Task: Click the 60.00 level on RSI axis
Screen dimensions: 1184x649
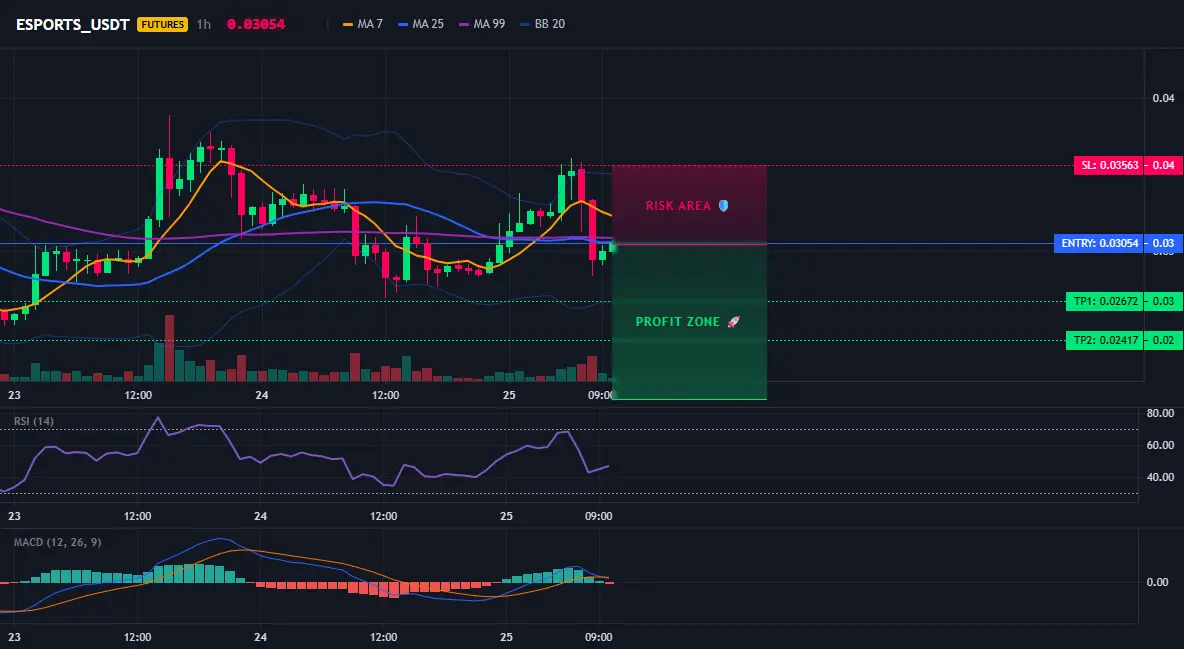Action: 1160,445
